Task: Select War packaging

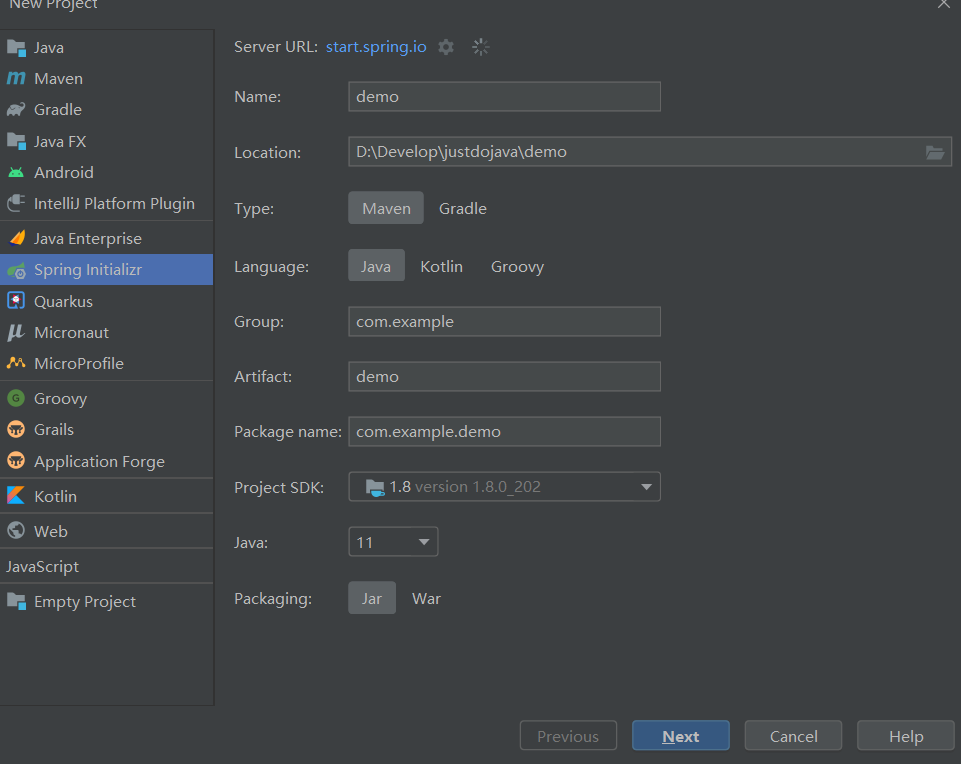Action: [x=427, y=598]
